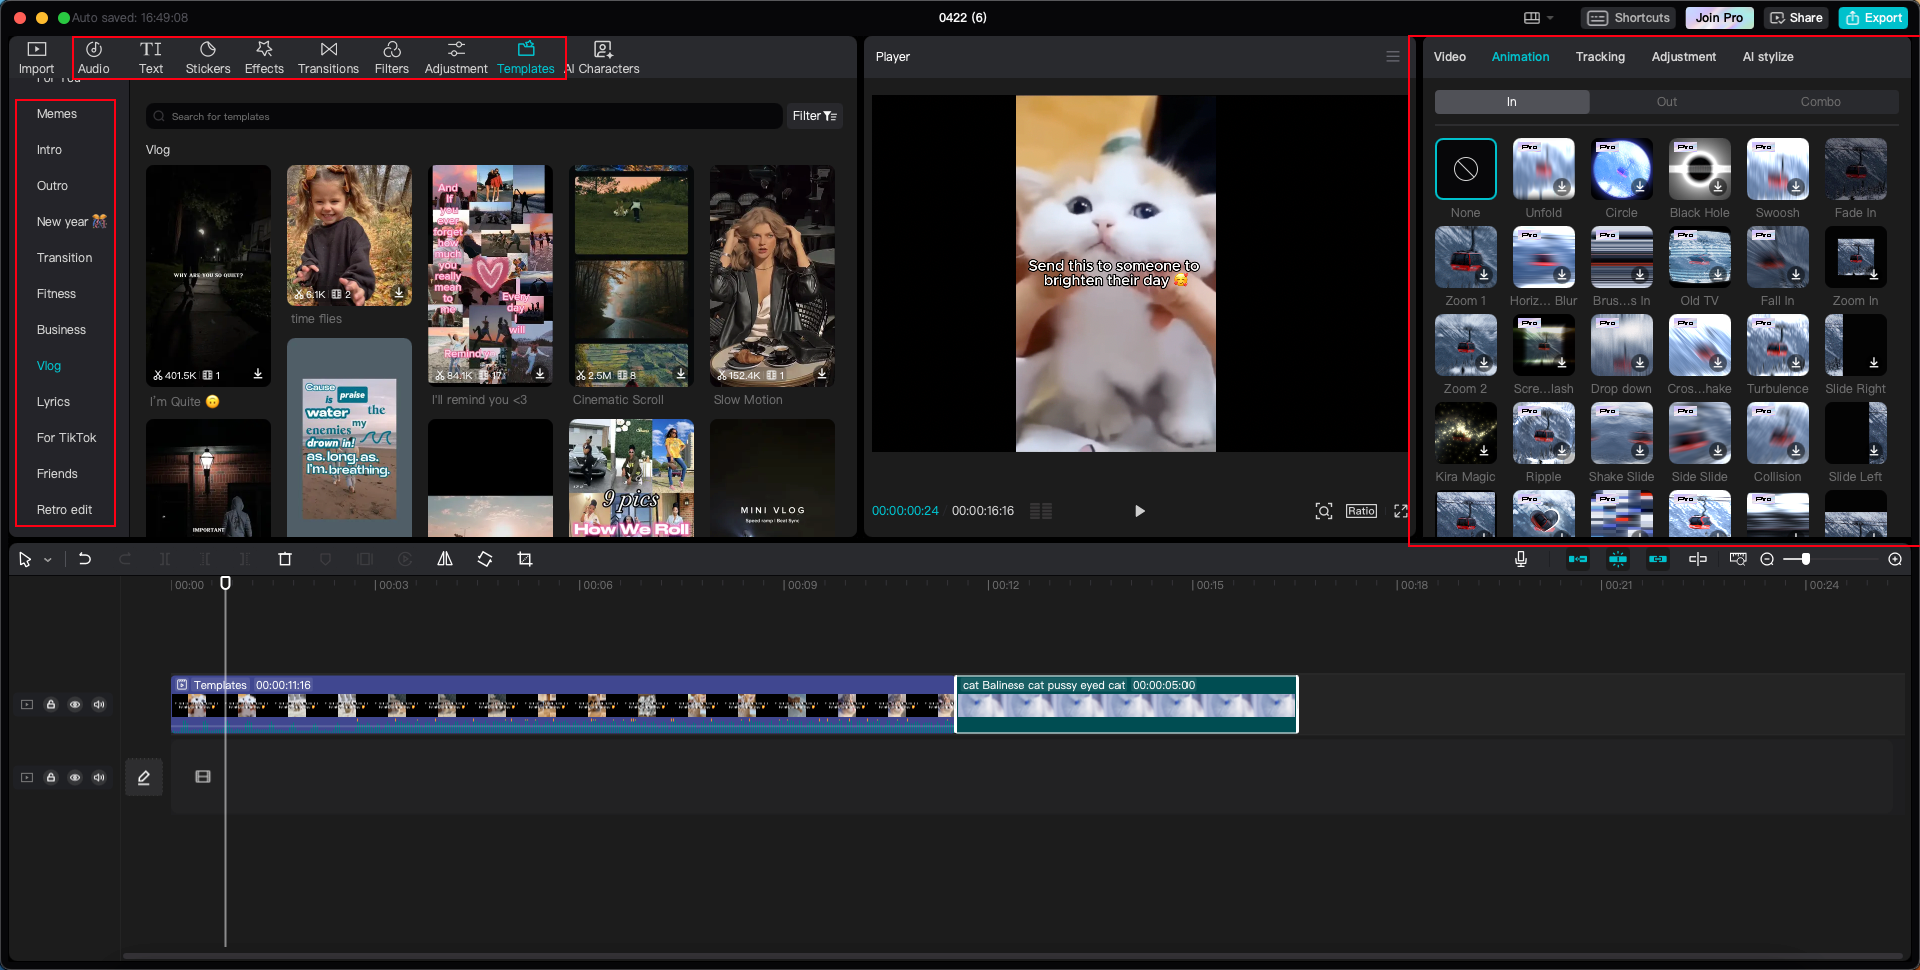Click the Join Pro button
The height and width of the screenshot is (970, 1920).
[1718, 18]
